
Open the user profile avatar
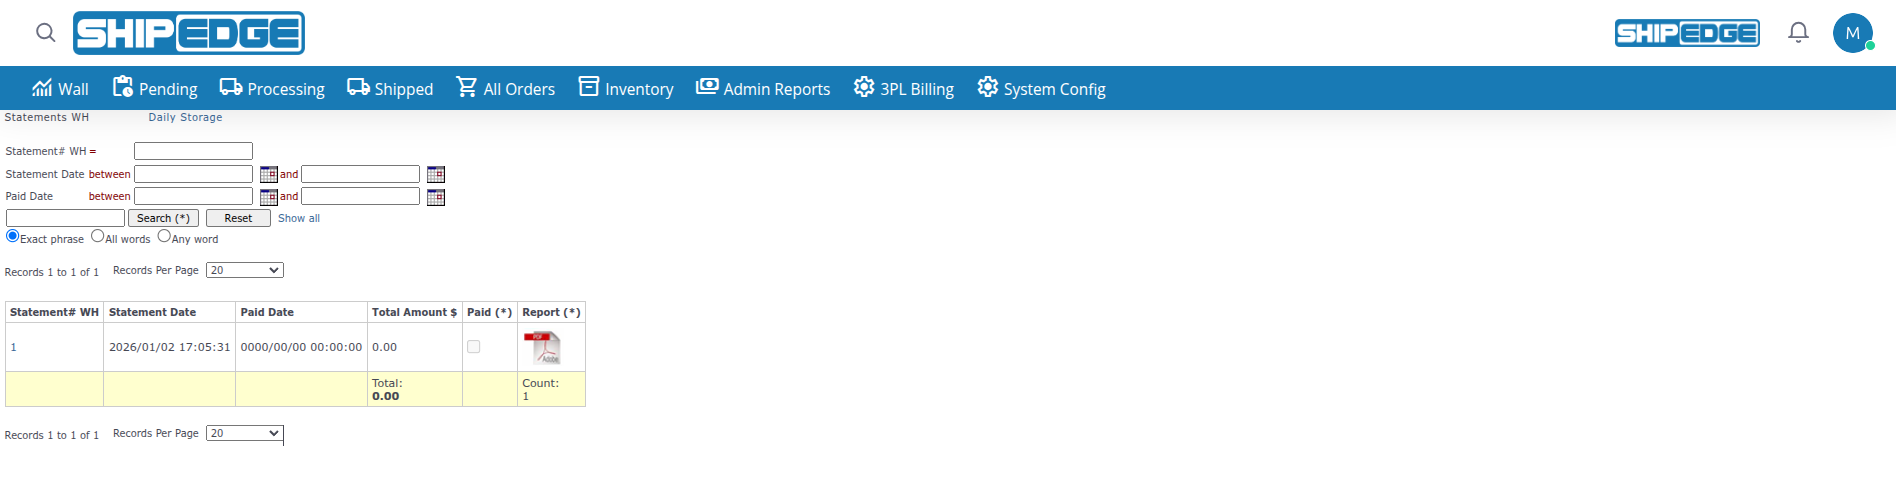tap(1852, 33)
